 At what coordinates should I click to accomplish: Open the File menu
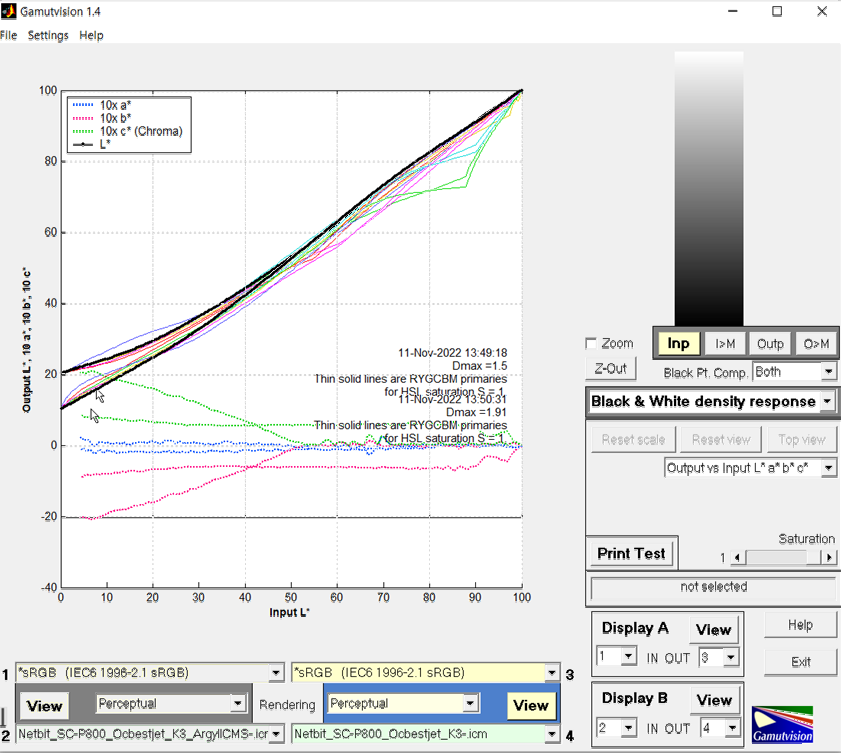[8, 35]
